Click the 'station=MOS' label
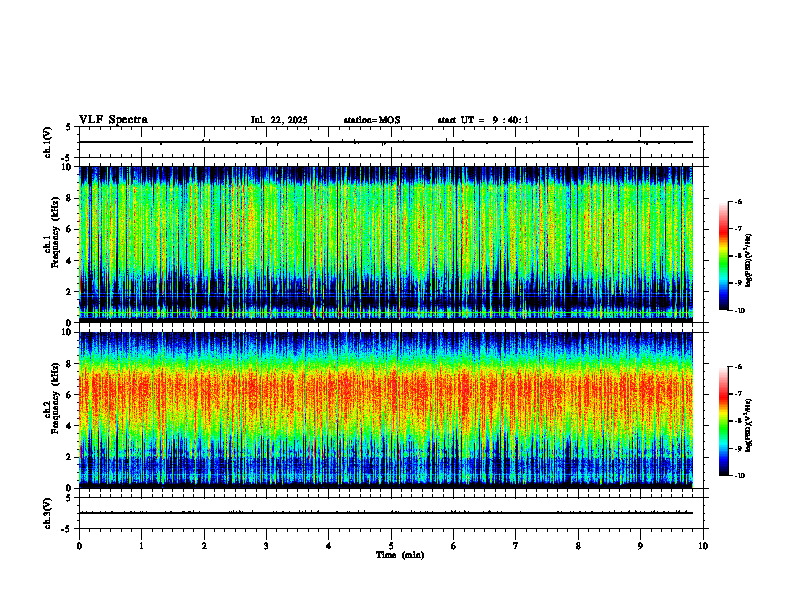 click(x=372, y=120)
